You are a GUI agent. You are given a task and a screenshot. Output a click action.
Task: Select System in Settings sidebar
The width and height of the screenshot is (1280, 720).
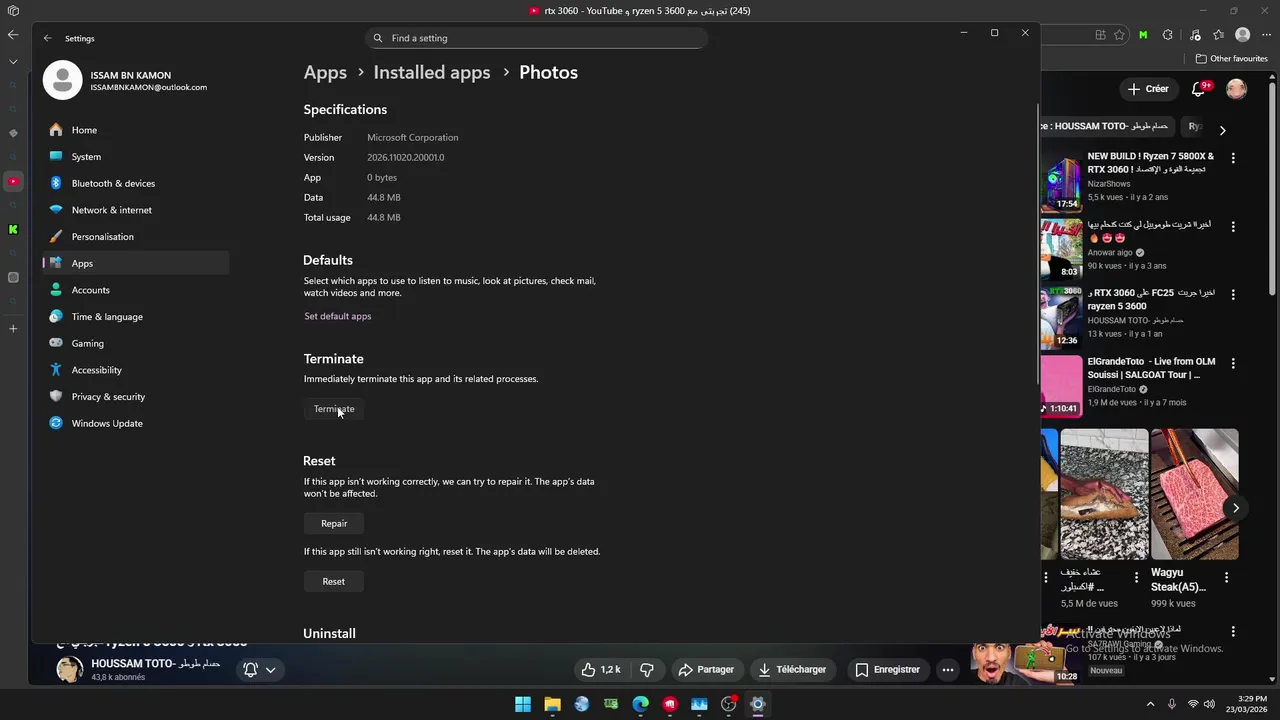tap(136, 157)
